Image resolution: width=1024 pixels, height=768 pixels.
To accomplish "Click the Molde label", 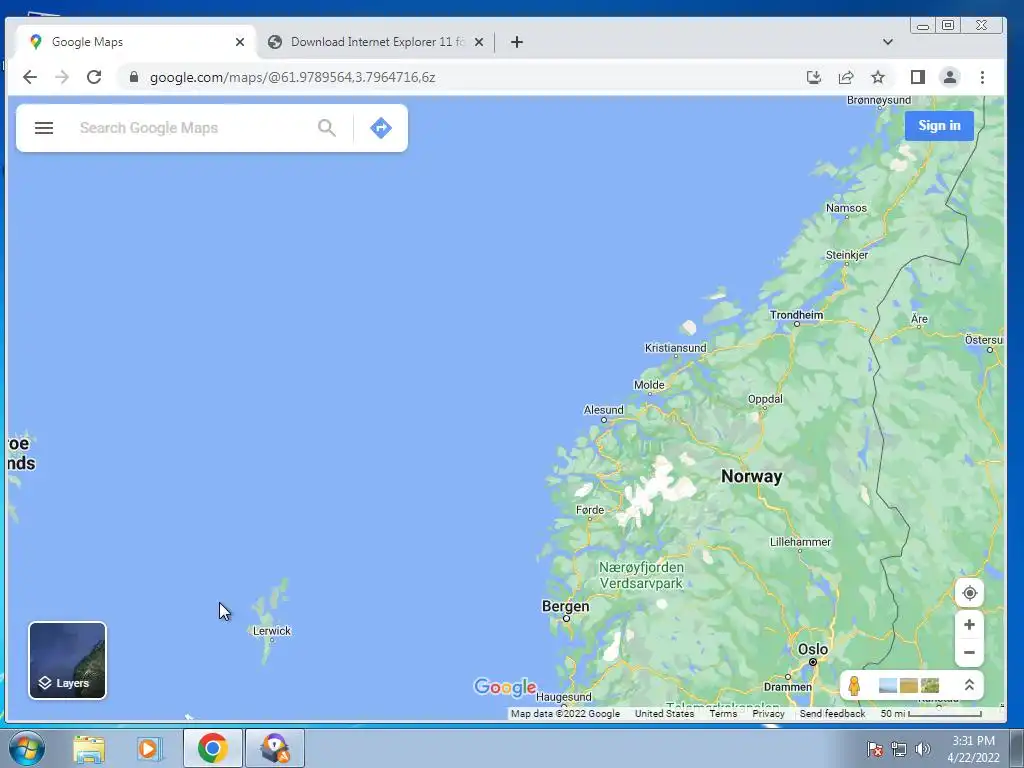I will point(649,385).
